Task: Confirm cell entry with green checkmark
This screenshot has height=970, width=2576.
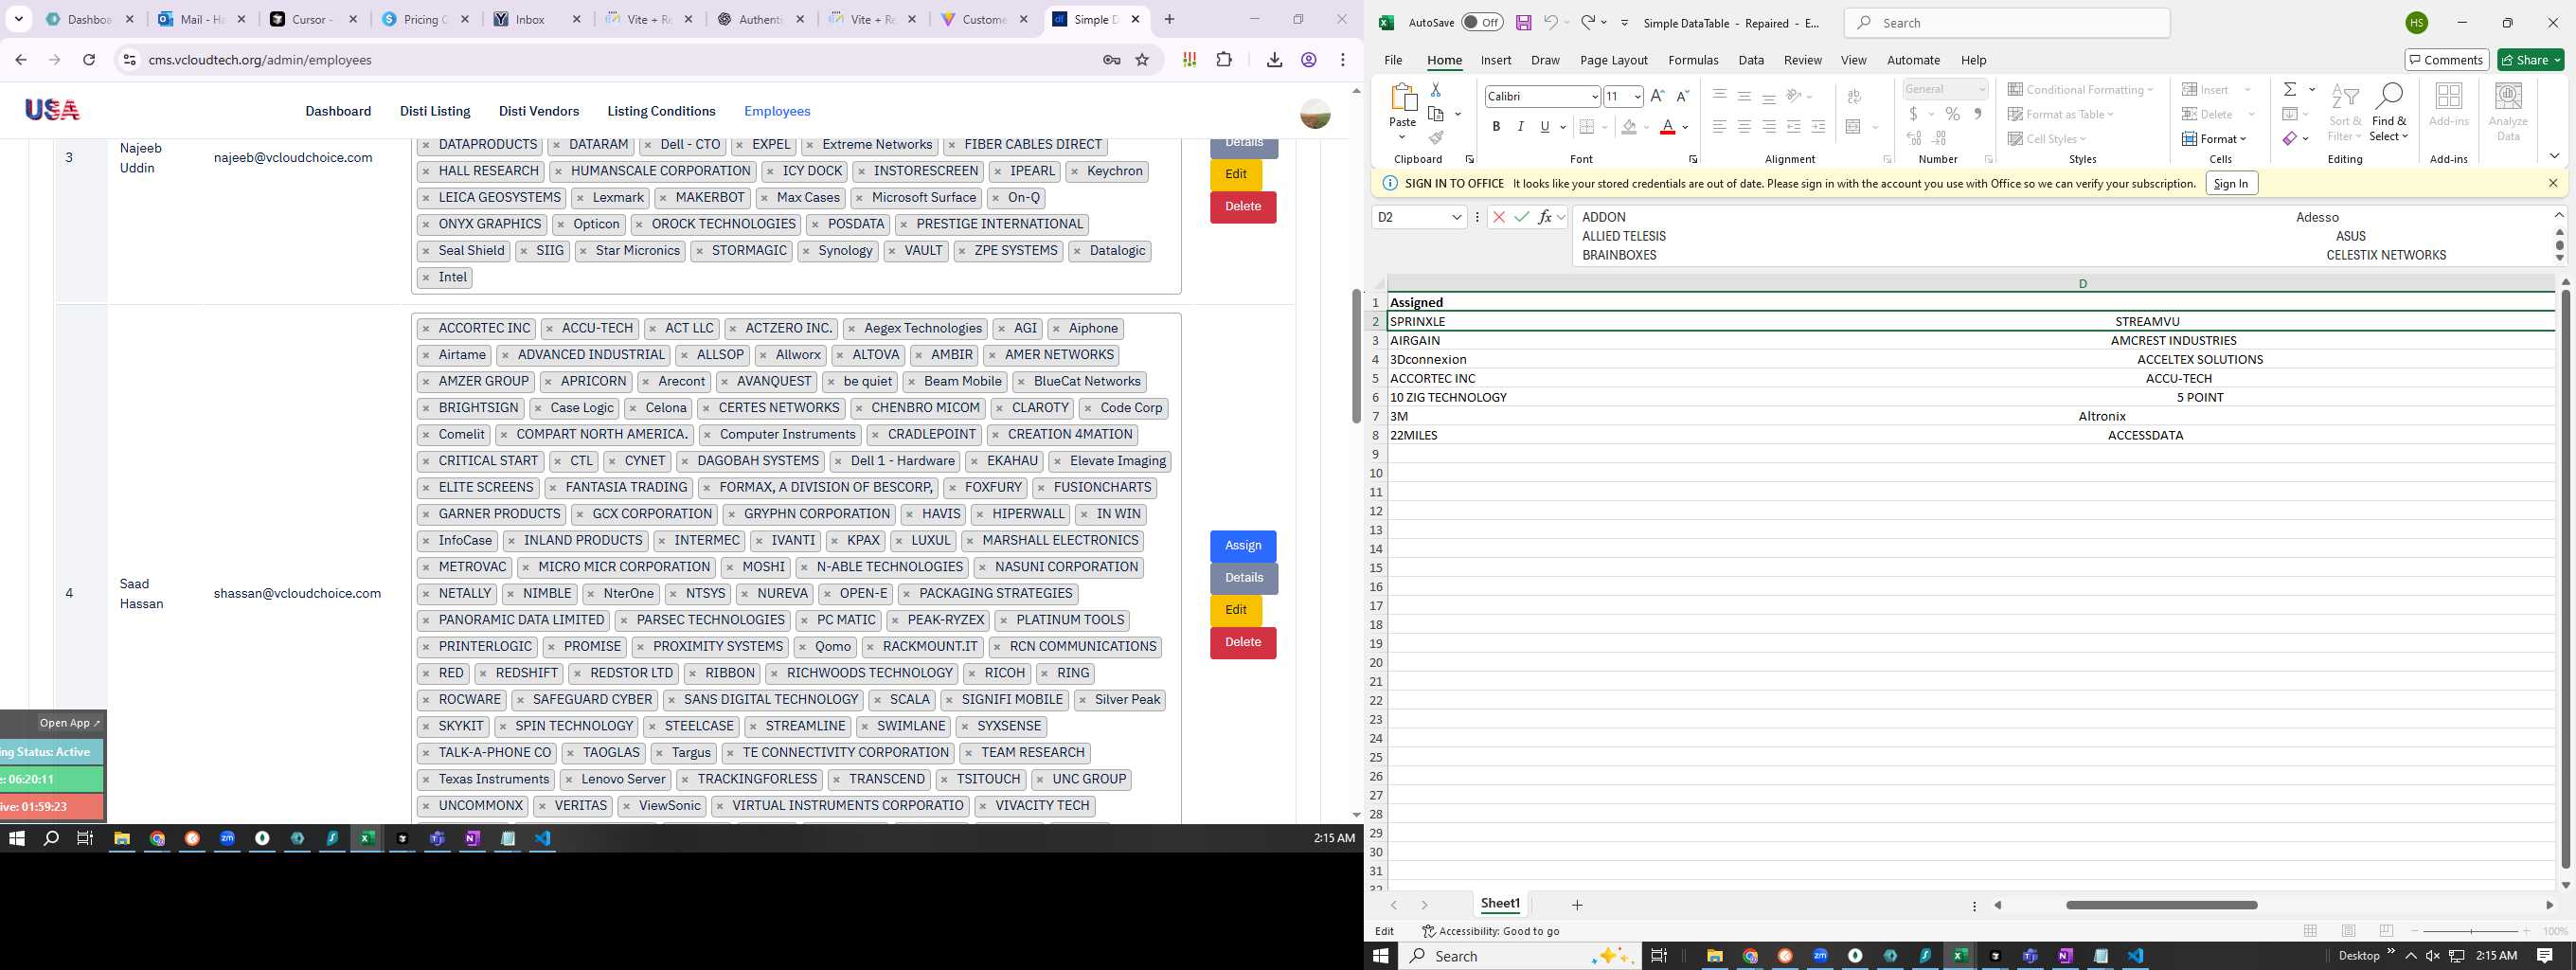Action: [1521, 217]
